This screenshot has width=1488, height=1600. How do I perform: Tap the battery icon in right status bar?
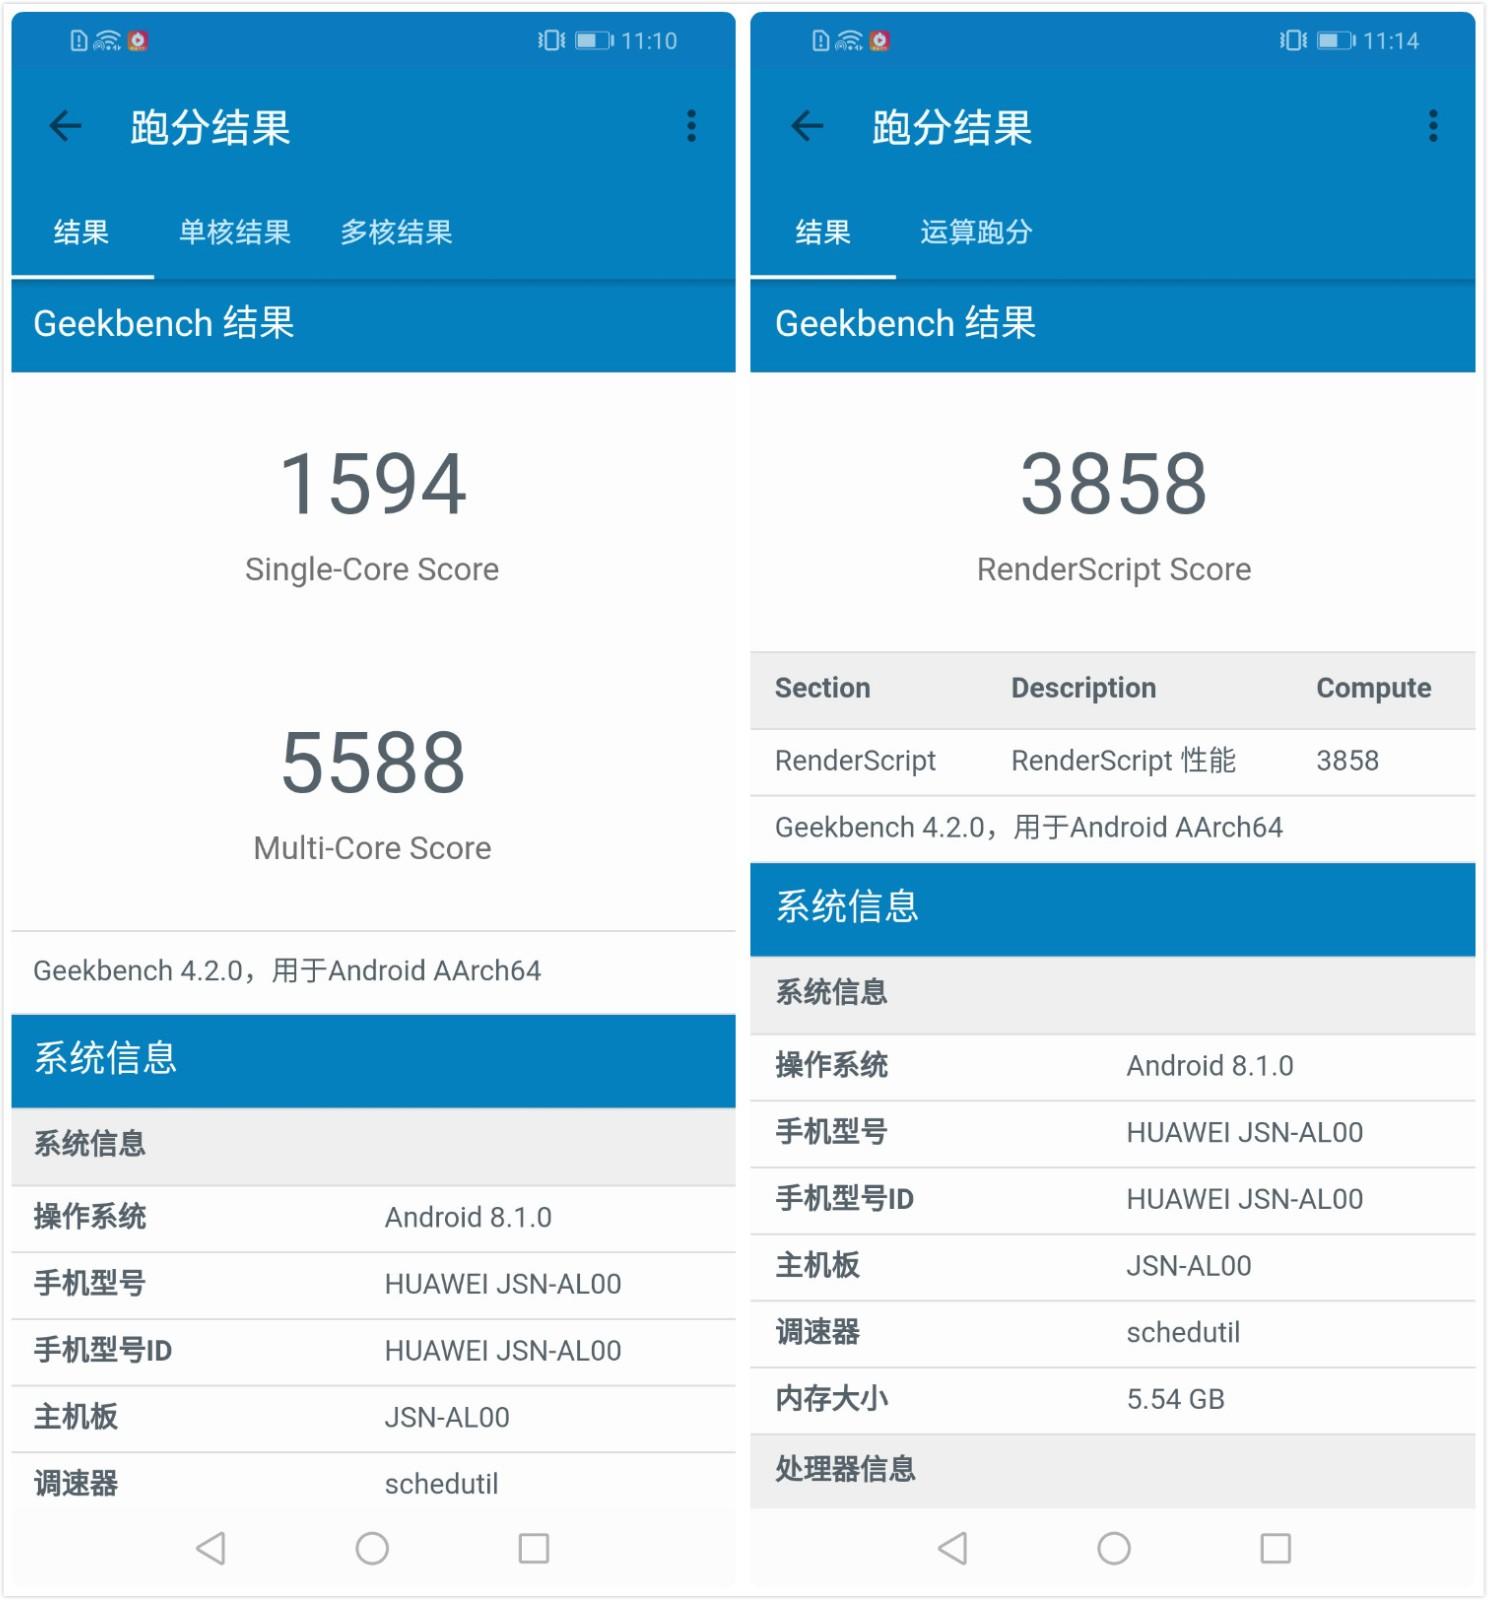[1336, 41]
